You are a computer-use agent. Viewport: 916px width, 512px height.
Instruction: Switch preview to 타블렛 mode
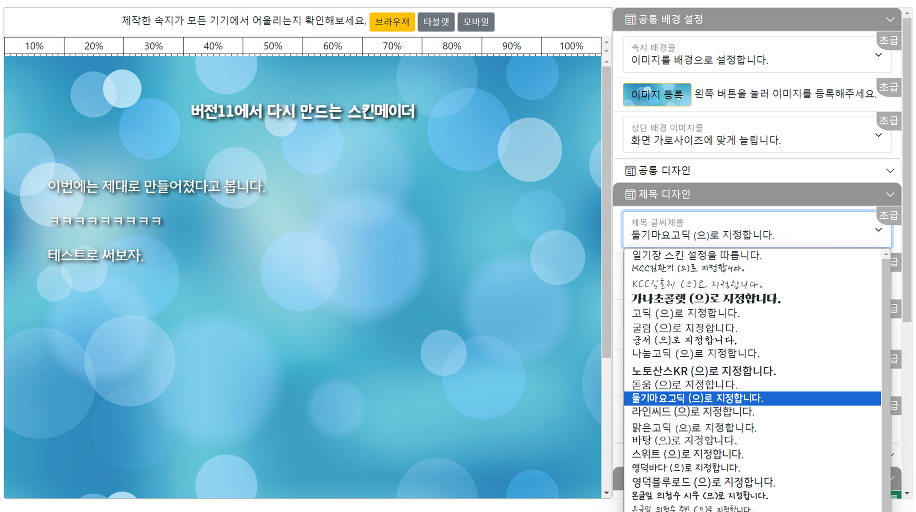(x=437, y=22)
